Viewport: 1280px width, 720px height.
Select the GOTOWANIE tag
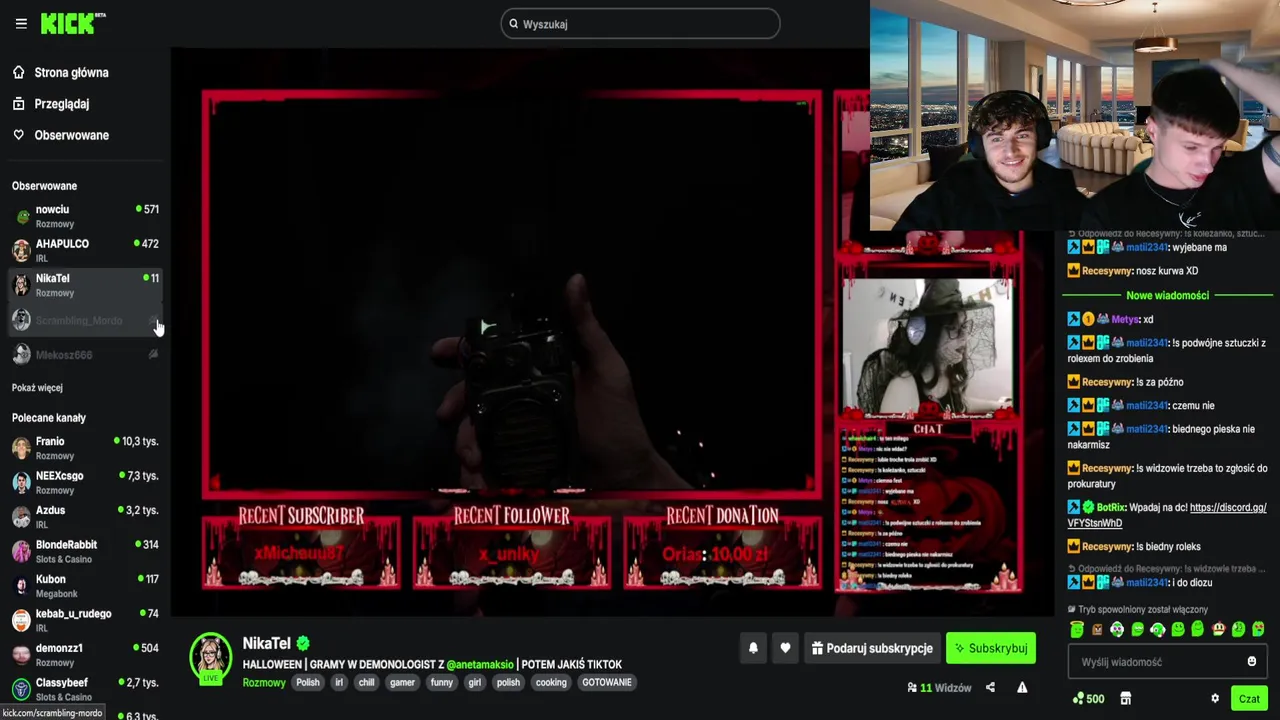pyautogui.click(x=607, y=682)
